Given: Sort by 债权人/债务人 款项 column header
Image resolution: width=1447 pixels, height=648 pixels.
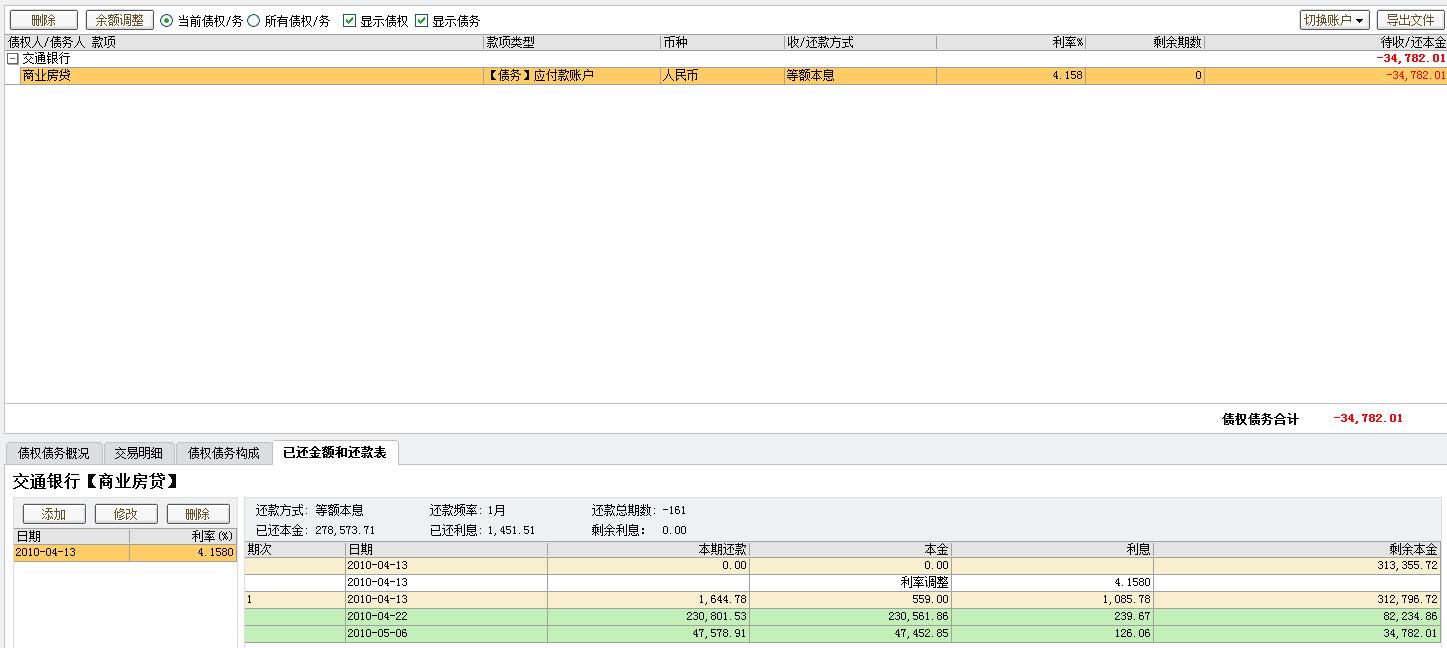Looking at the screenshot, I should coord(244,43).
